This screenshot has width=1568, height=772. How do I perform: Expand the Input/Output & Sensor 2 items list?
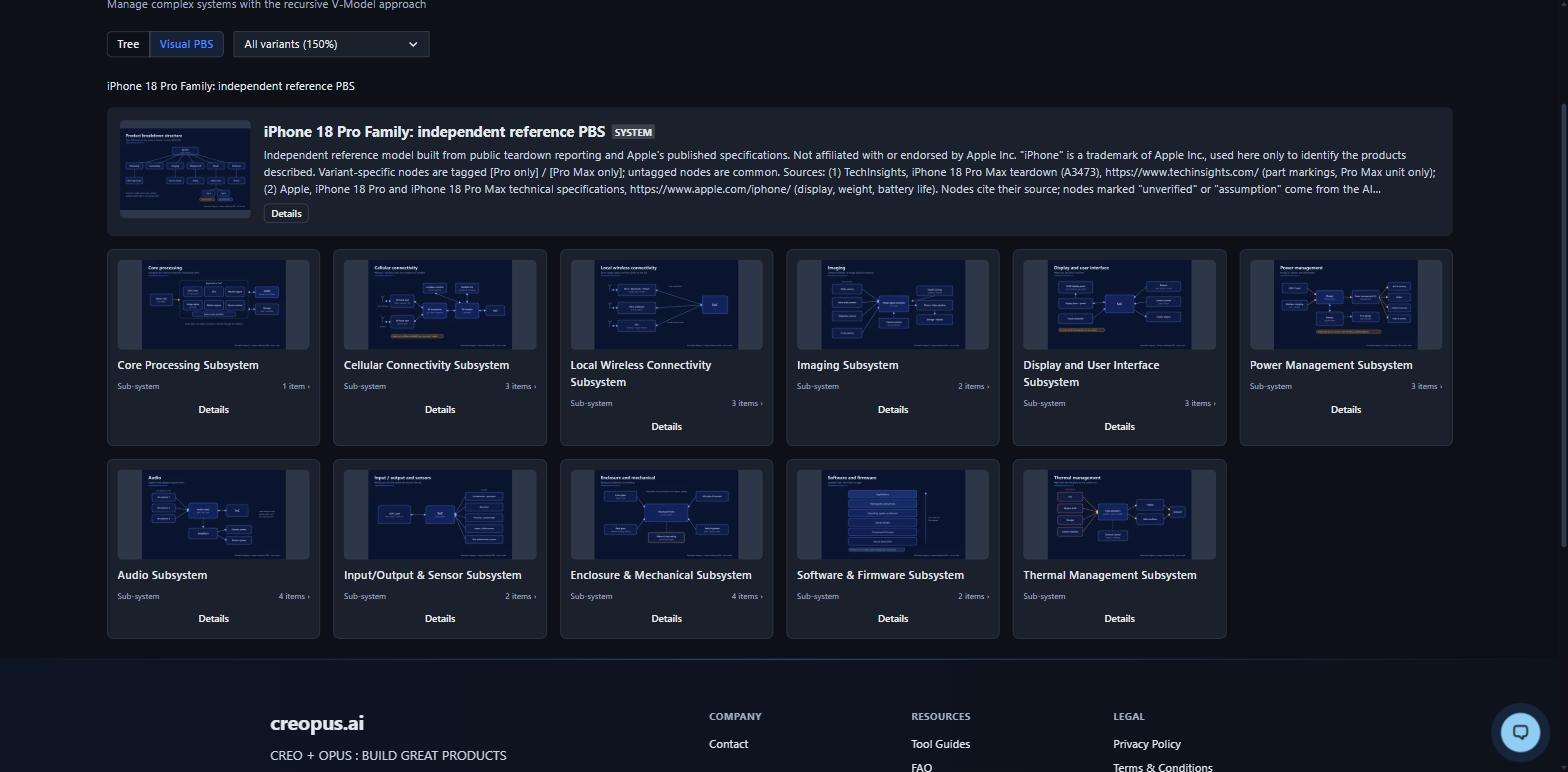pyautogui.click(x=520, y=596)
